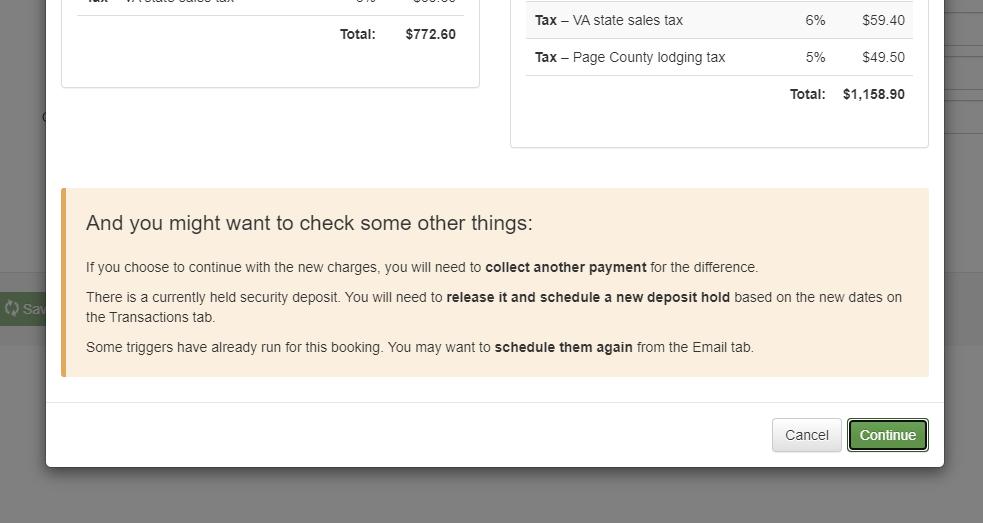Click the green Continue button
The image size is (983, 523).
pos(887,435)
